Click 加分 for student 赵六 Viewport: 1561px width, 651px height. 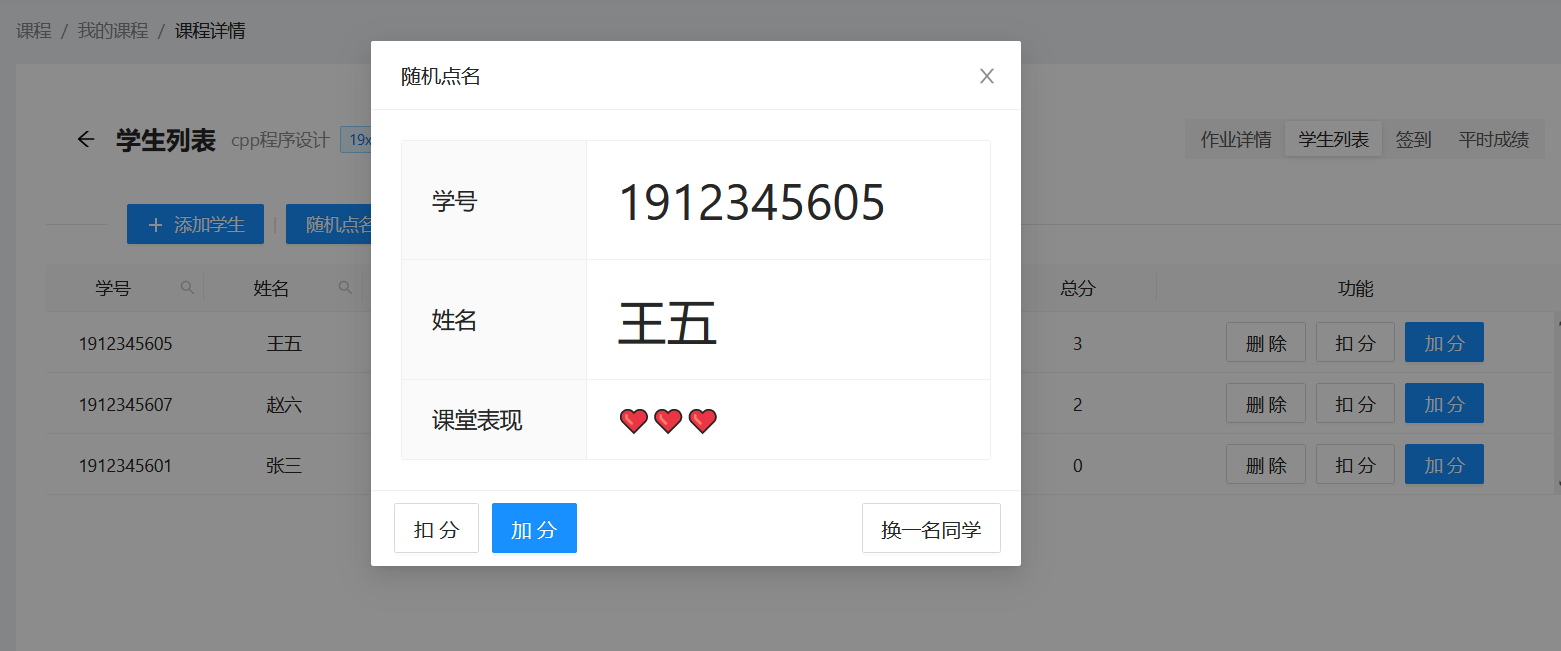pos(1444,403)
